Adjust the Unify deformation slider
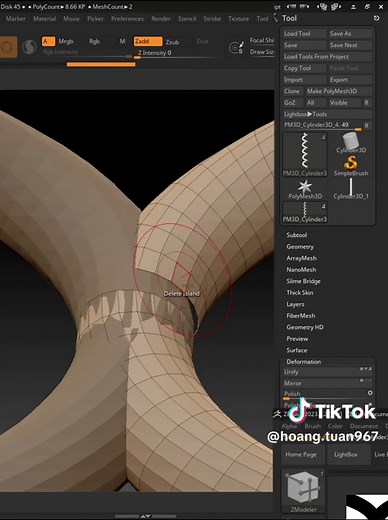The height and width of the screenshot is (520, 388). pos(327,372)
